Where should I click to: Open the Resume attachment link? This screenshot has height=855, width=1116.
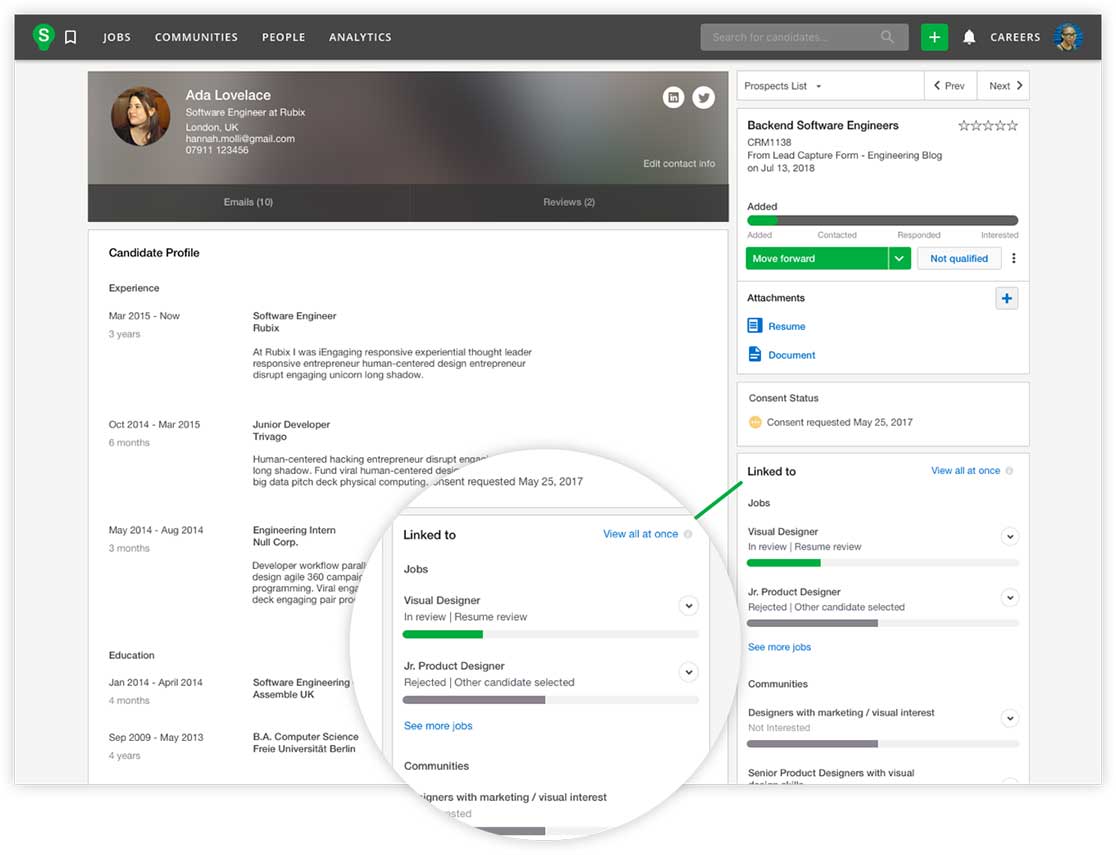pyautogui.click(x=786, y=327)
